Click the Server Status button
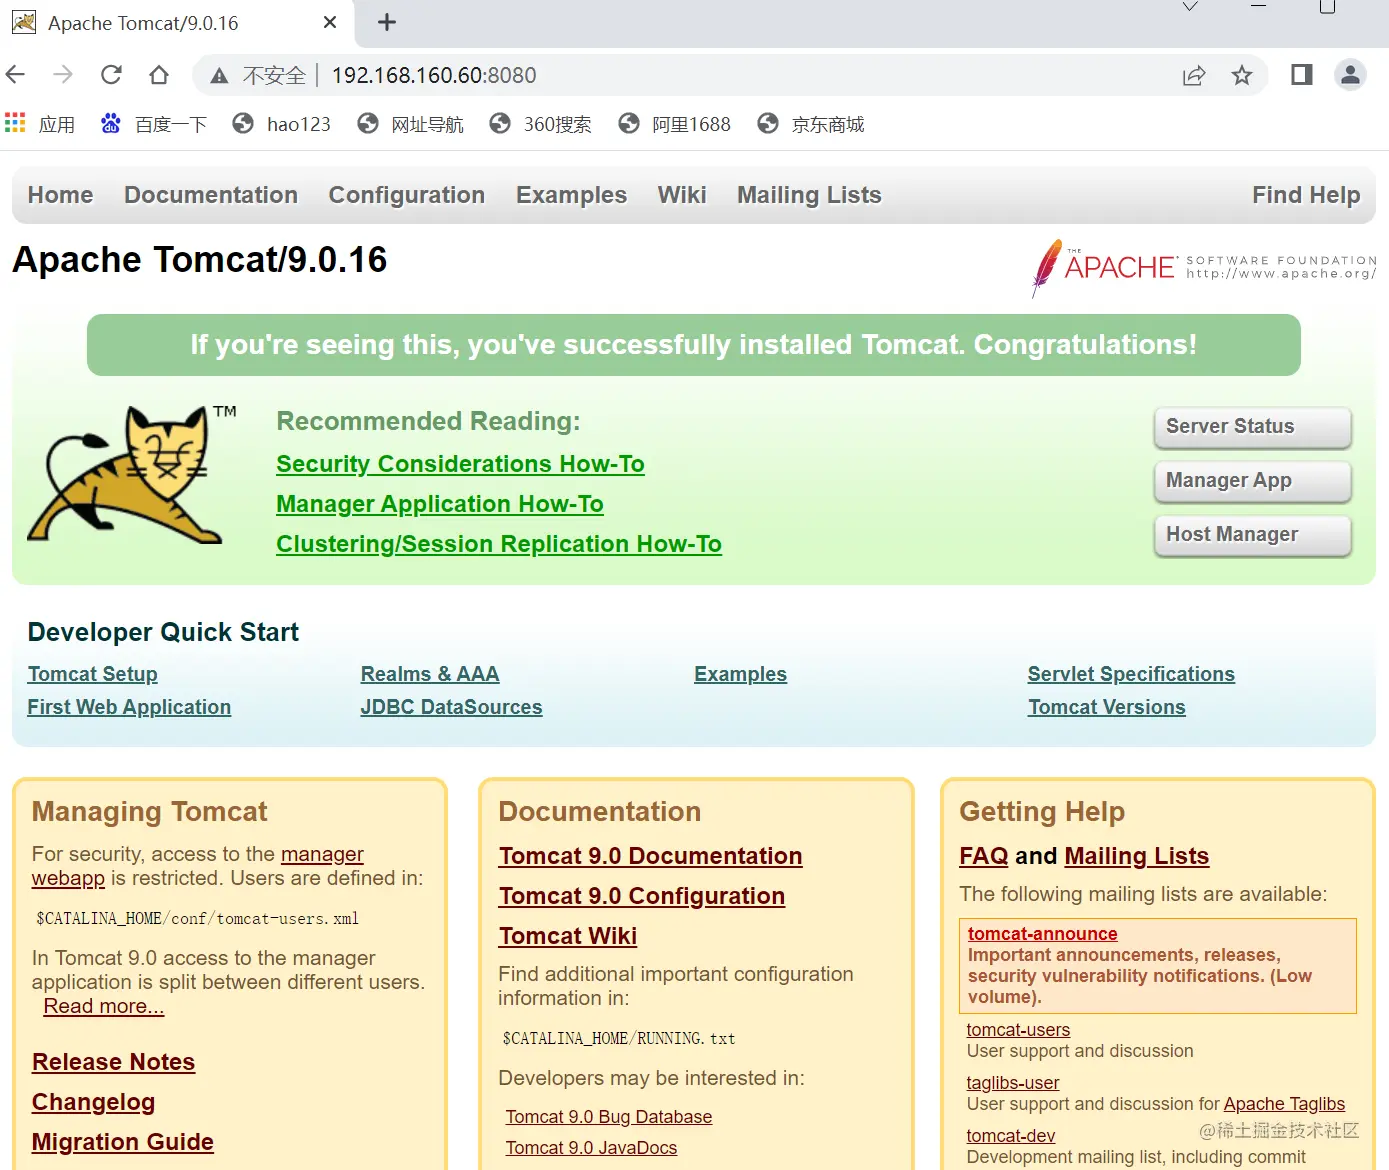Viewport: 1389px width, 1170px height. 1252,427
